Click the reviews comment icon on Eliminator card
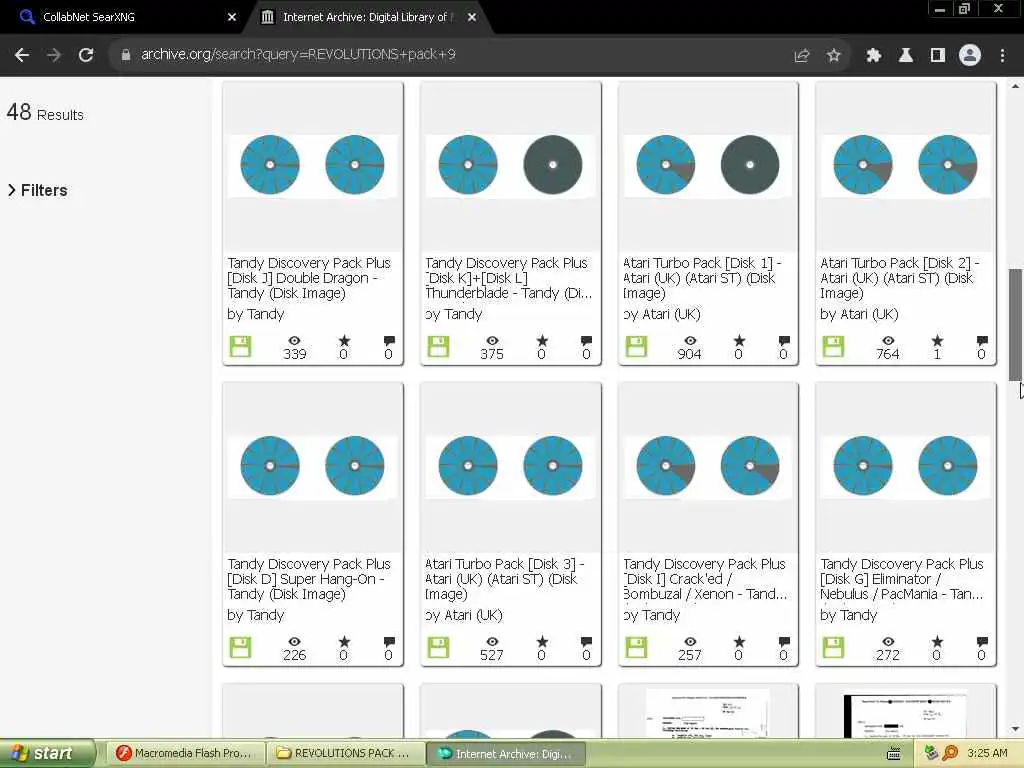The image size is (1024, 768). [x=982, y=641]
